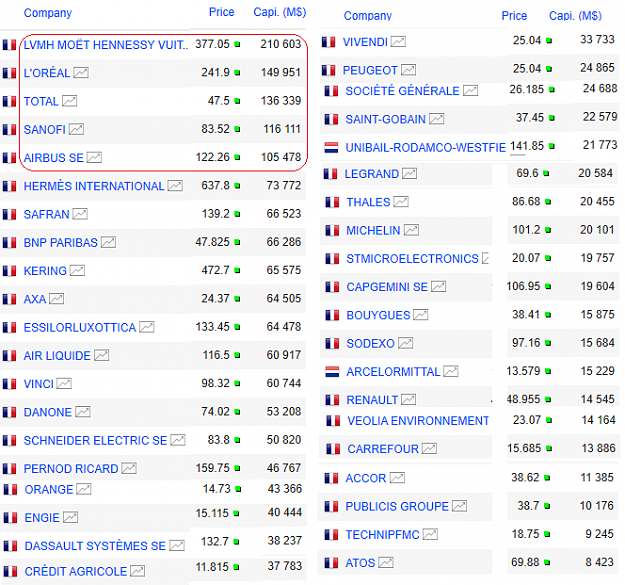Open the chart icon next to TOTAL
The height and width of the screenshot is (585, 625).
[x=69, y=101]
